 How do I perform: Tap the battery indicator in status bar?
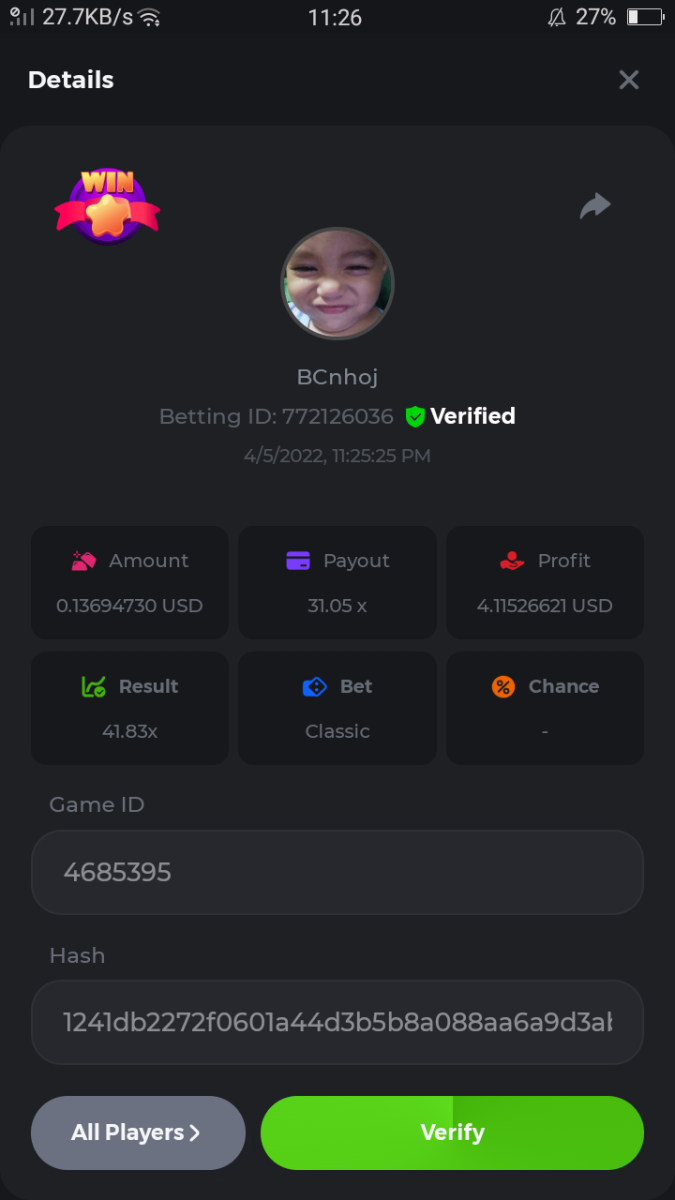pos(645,17)
